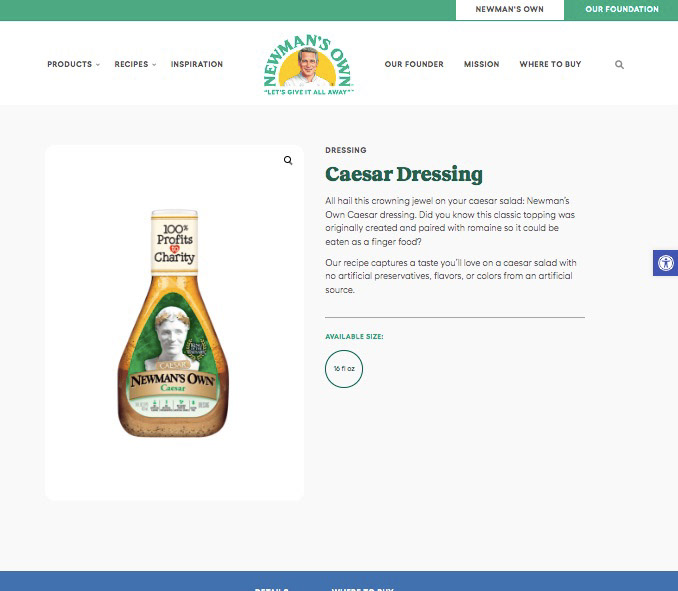Open the Recipes menu item
678x591 pixels.
pyautogui.click(x=131, y=64)
